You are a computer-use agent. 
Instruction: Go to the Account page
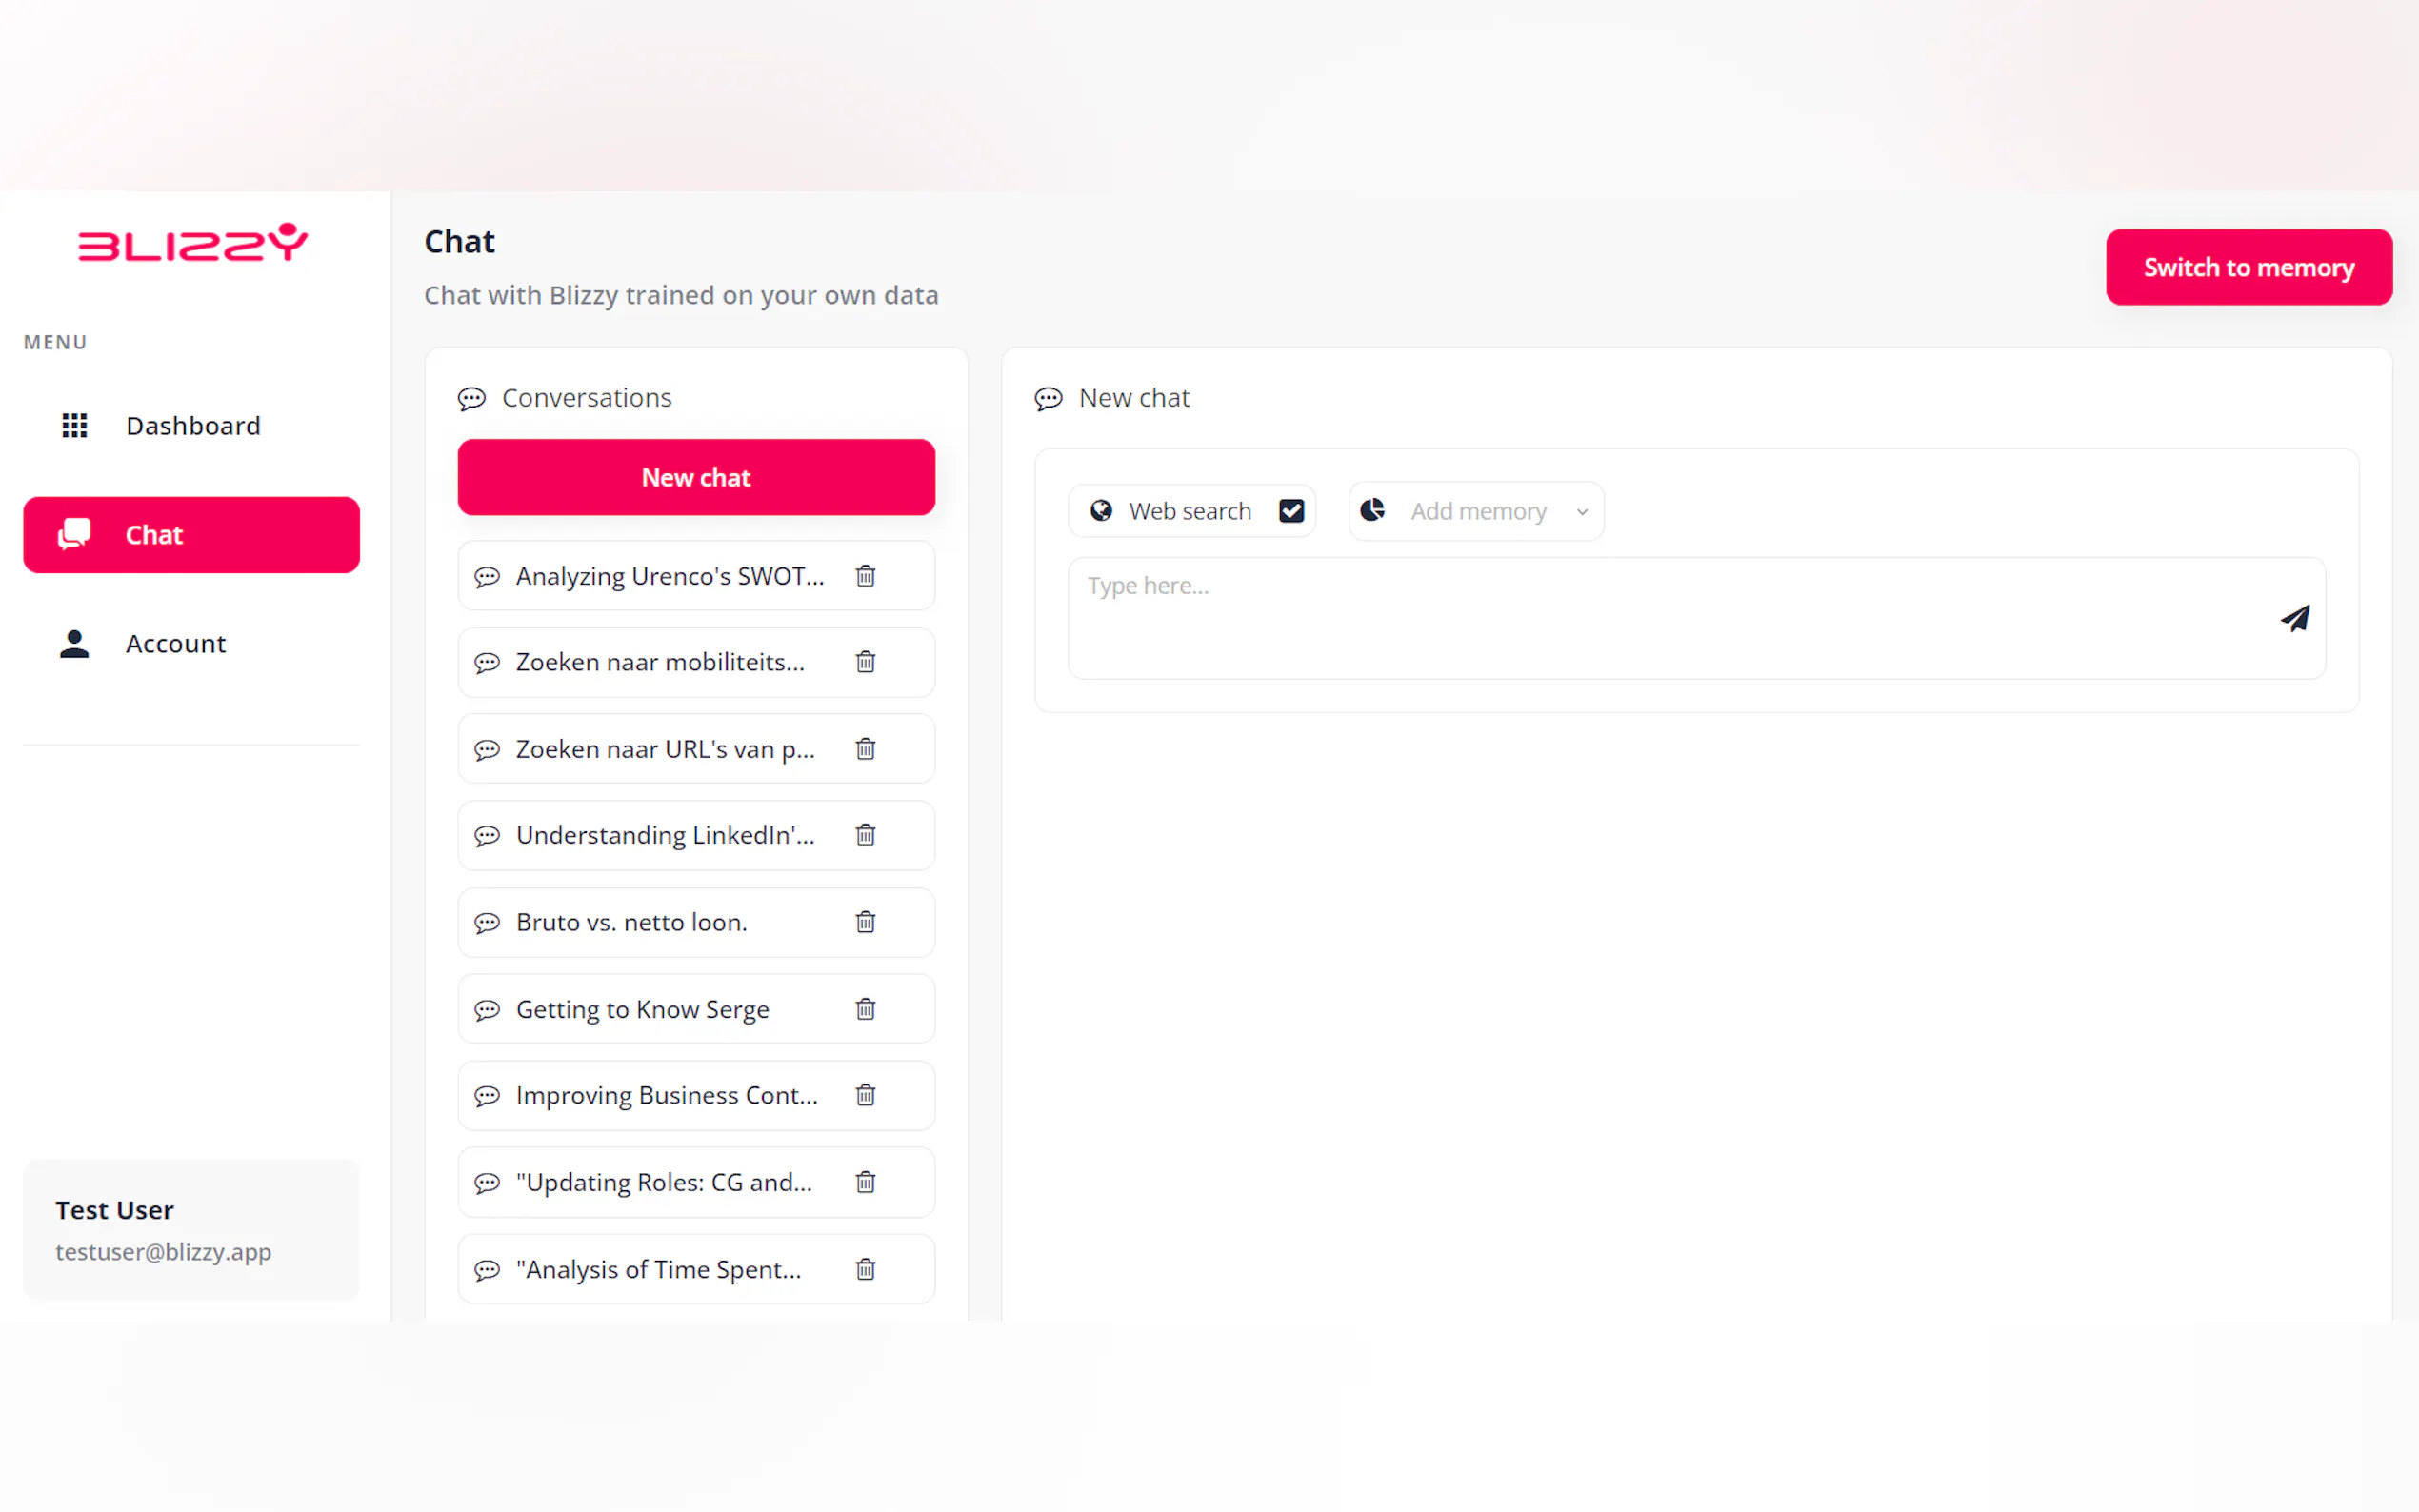(x=175, y=644)
